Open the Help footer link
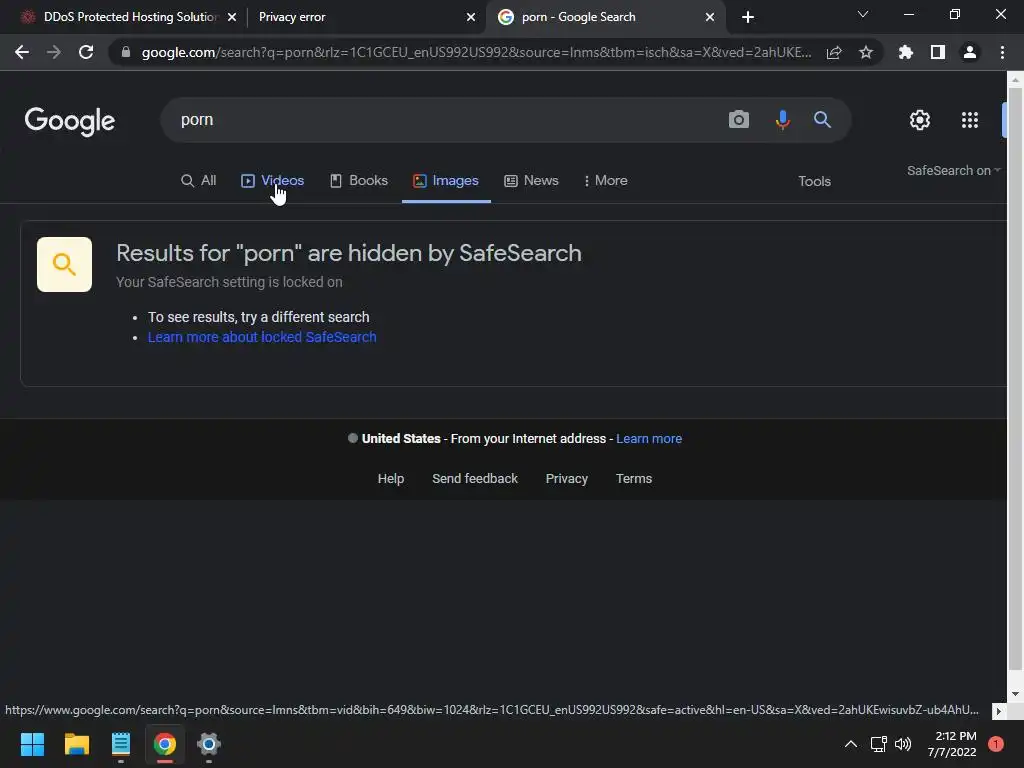This screenshot has height=768, width=1024. point(391,479)
